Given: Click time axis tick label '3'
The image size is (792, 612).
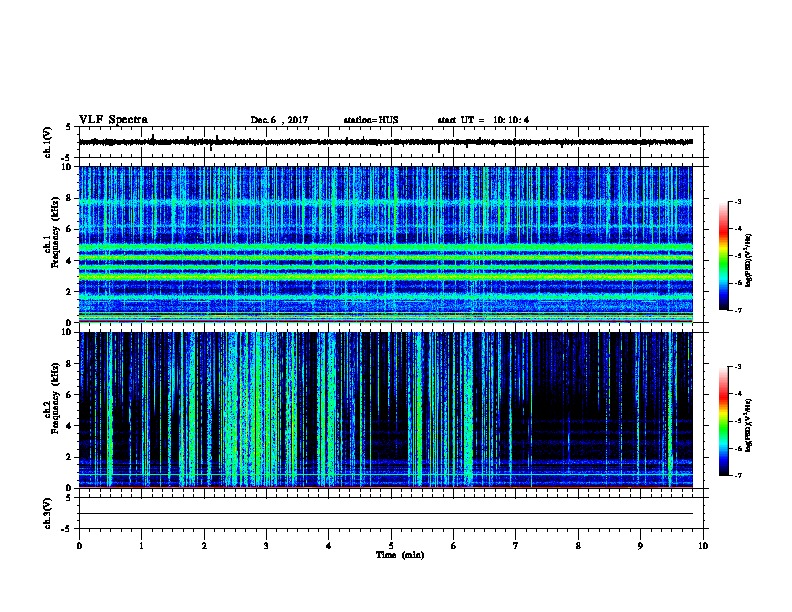Looking at the screenshot, I should [266, 546].
